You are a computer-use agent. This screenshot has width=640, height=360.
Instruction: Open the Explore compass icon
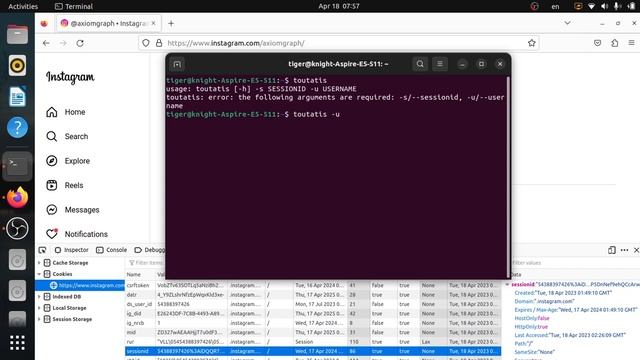click(x=51, y=161)
